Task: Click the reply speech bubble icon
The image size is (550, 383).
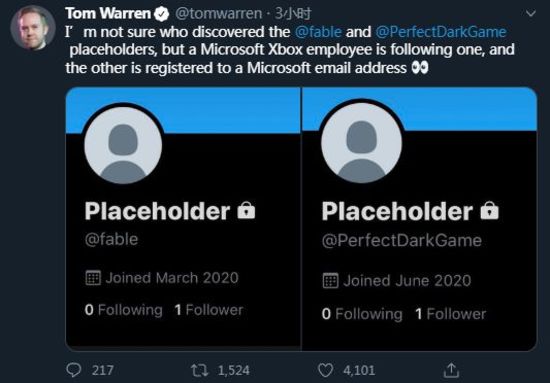Action: click(x=74, y=370)
